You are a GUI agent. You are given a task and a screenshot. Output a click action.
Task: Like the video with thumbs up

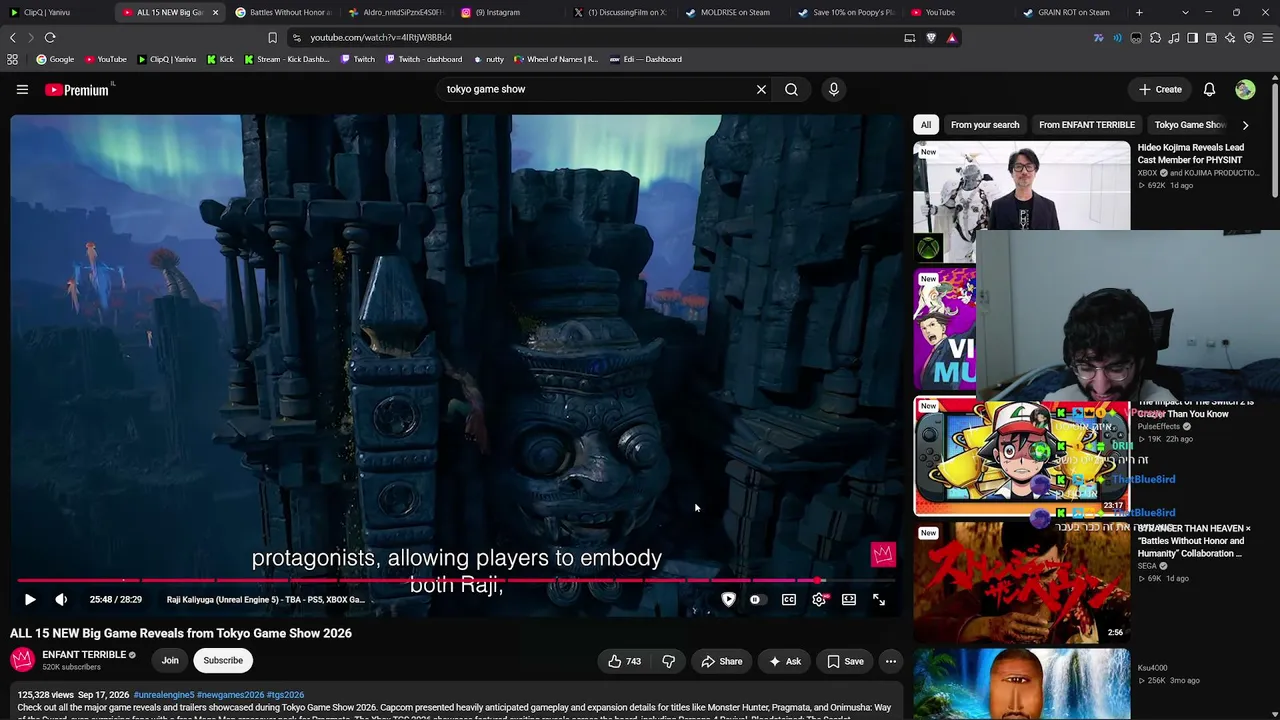point(624,661)
